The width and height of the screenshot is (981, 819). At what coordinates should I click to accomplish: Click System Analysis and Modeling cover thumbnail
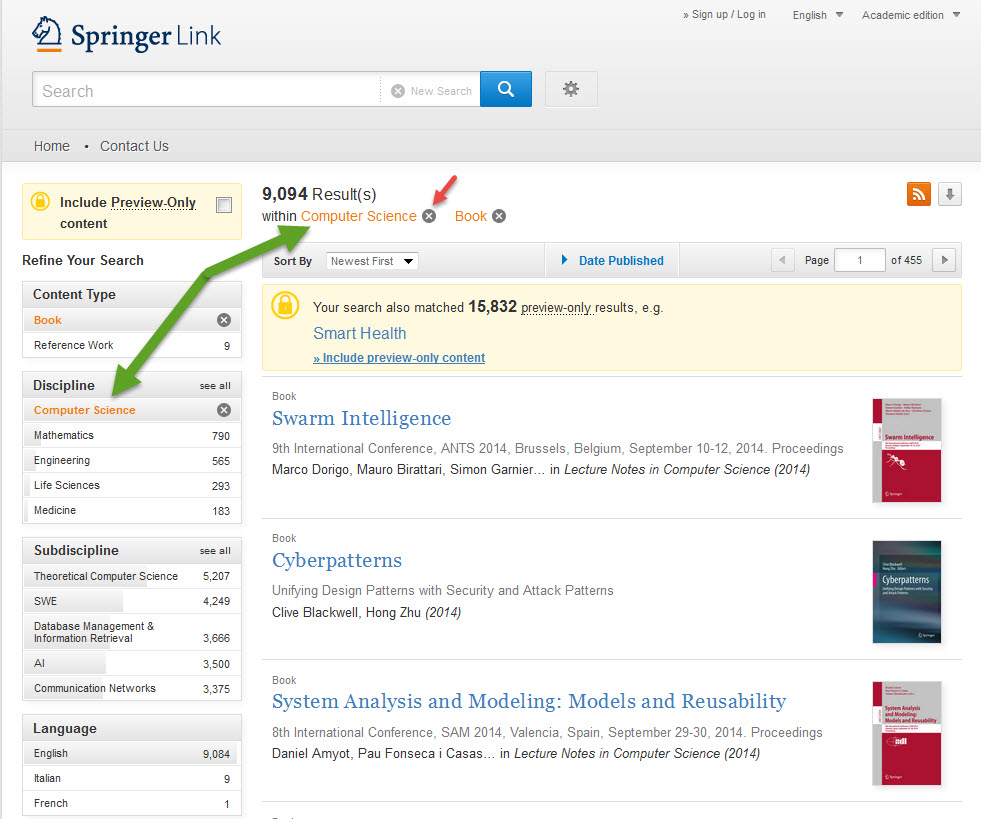[x=907, y=733]
